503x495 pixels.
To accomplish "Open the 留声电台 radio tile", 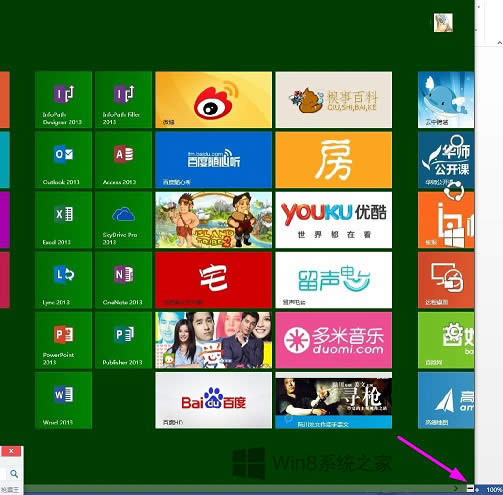I will click(x=334, y=280).
